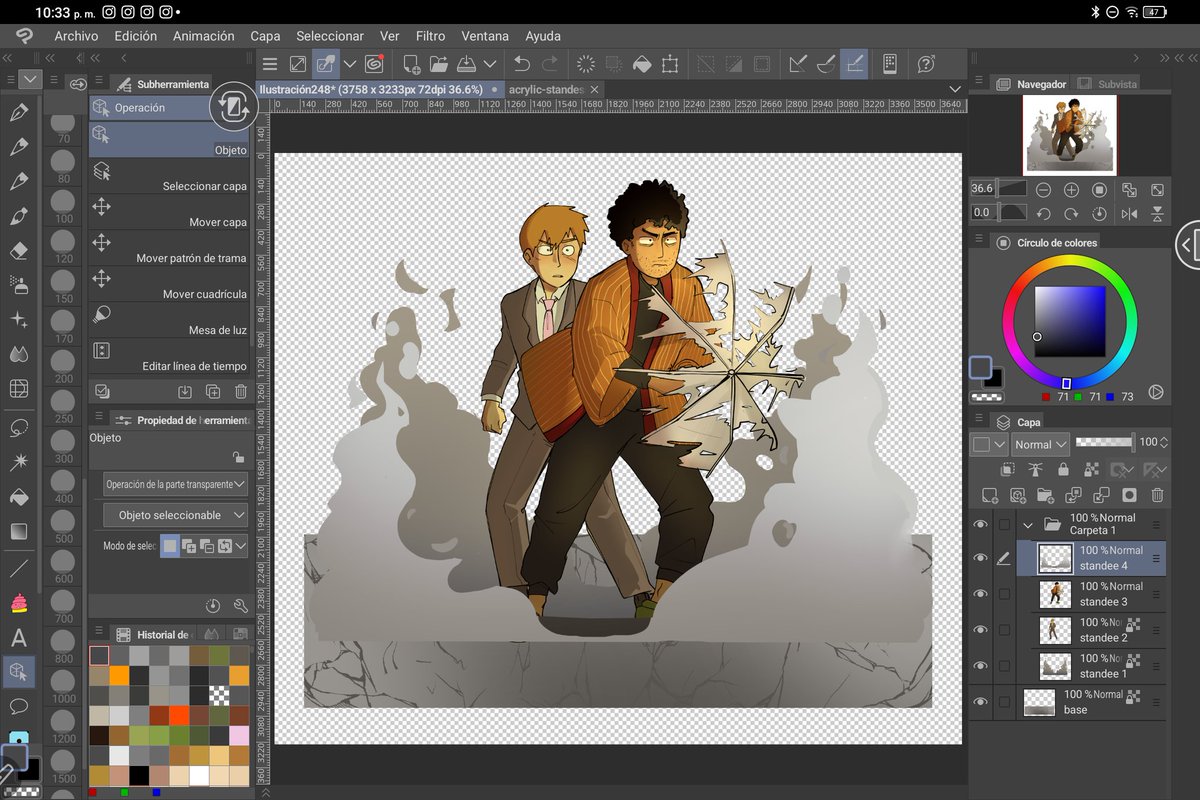Click the New canvas icon in command bar
The width and height of the screenshot is (1200, 800).
pyautogui.click(x=411, y=64)
